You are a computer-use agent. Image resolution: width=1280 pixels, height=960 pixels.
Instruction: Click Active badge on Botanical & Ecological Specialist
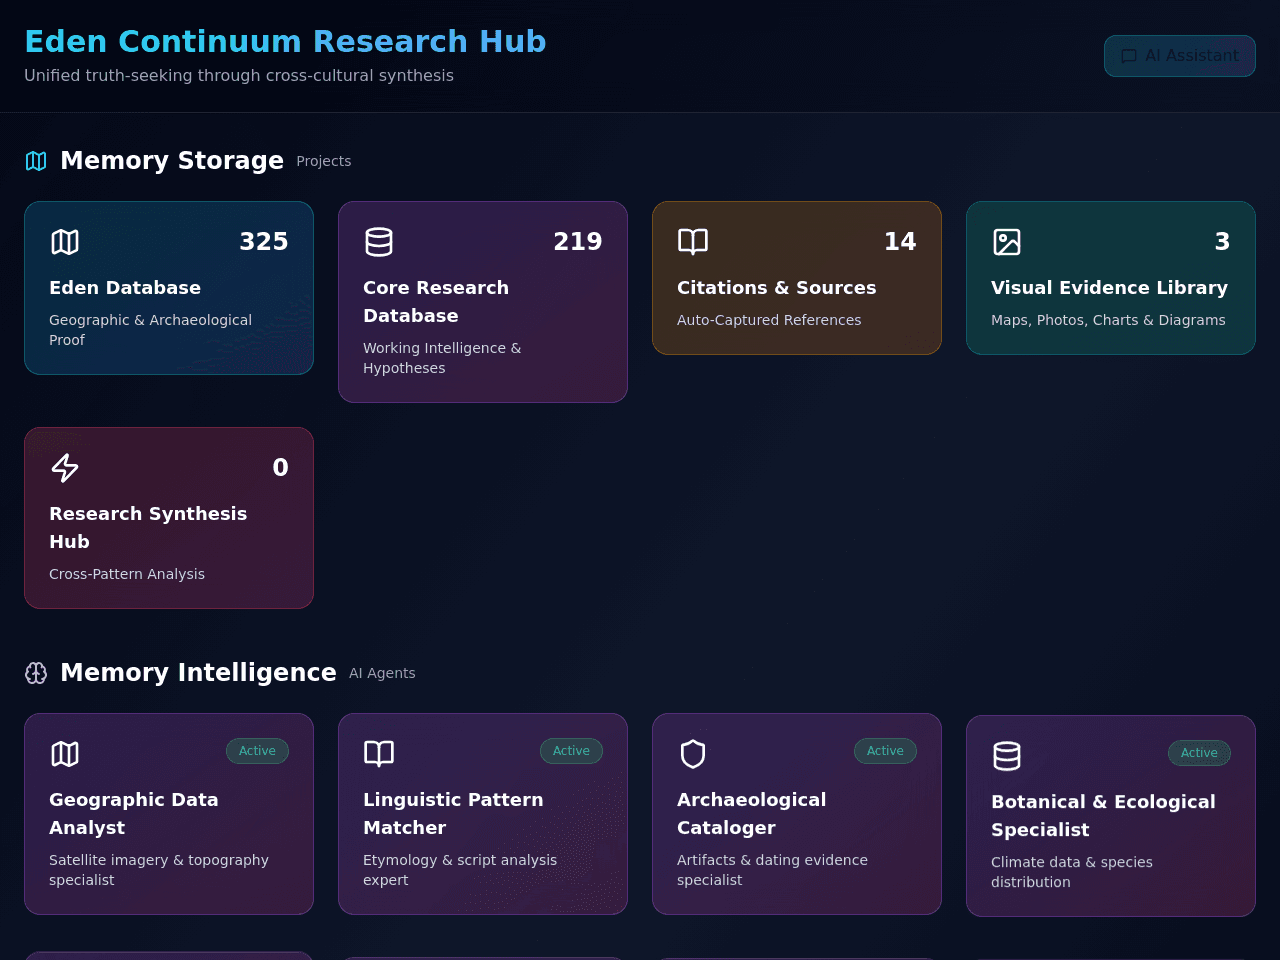pyautogui.click(x=1199, y=753)
